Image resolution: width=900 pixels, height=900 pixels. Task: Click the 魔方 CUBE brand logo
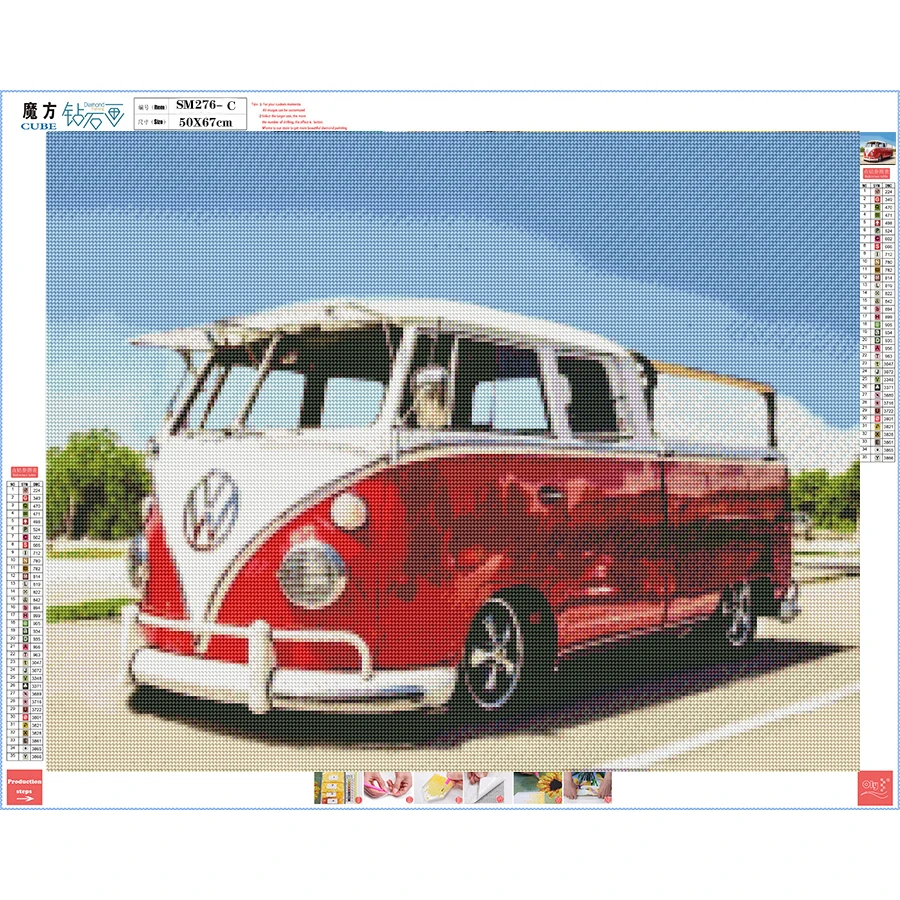click(39, 115)
